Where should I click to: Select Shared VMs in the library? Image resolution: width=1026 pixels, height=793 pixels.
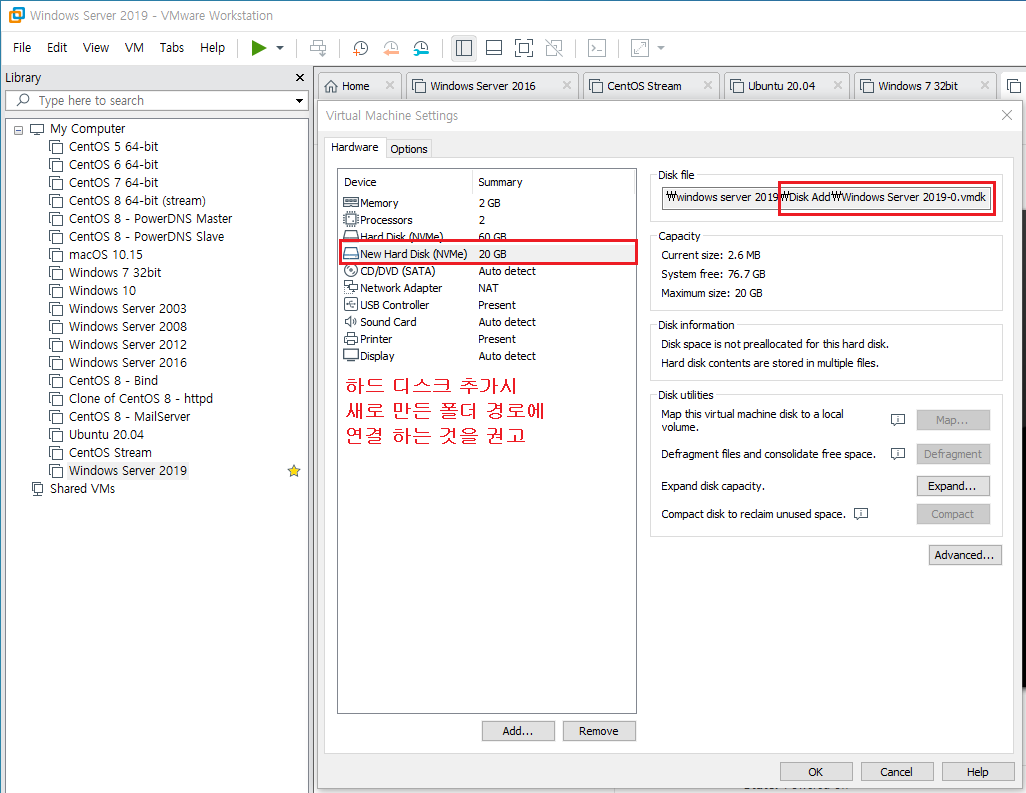coord(82,489)
